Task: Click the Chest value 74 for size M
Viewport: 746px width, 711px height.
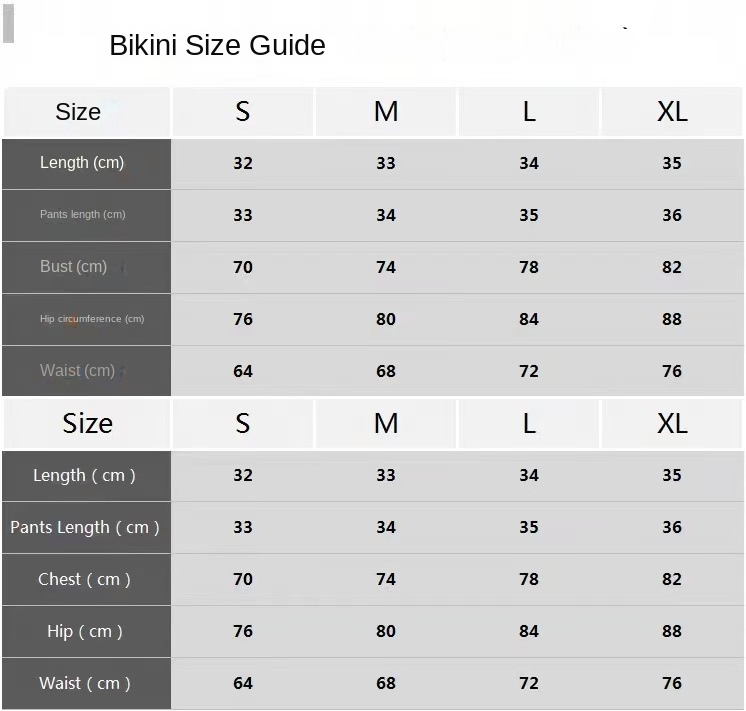Action: pos(386,580)
